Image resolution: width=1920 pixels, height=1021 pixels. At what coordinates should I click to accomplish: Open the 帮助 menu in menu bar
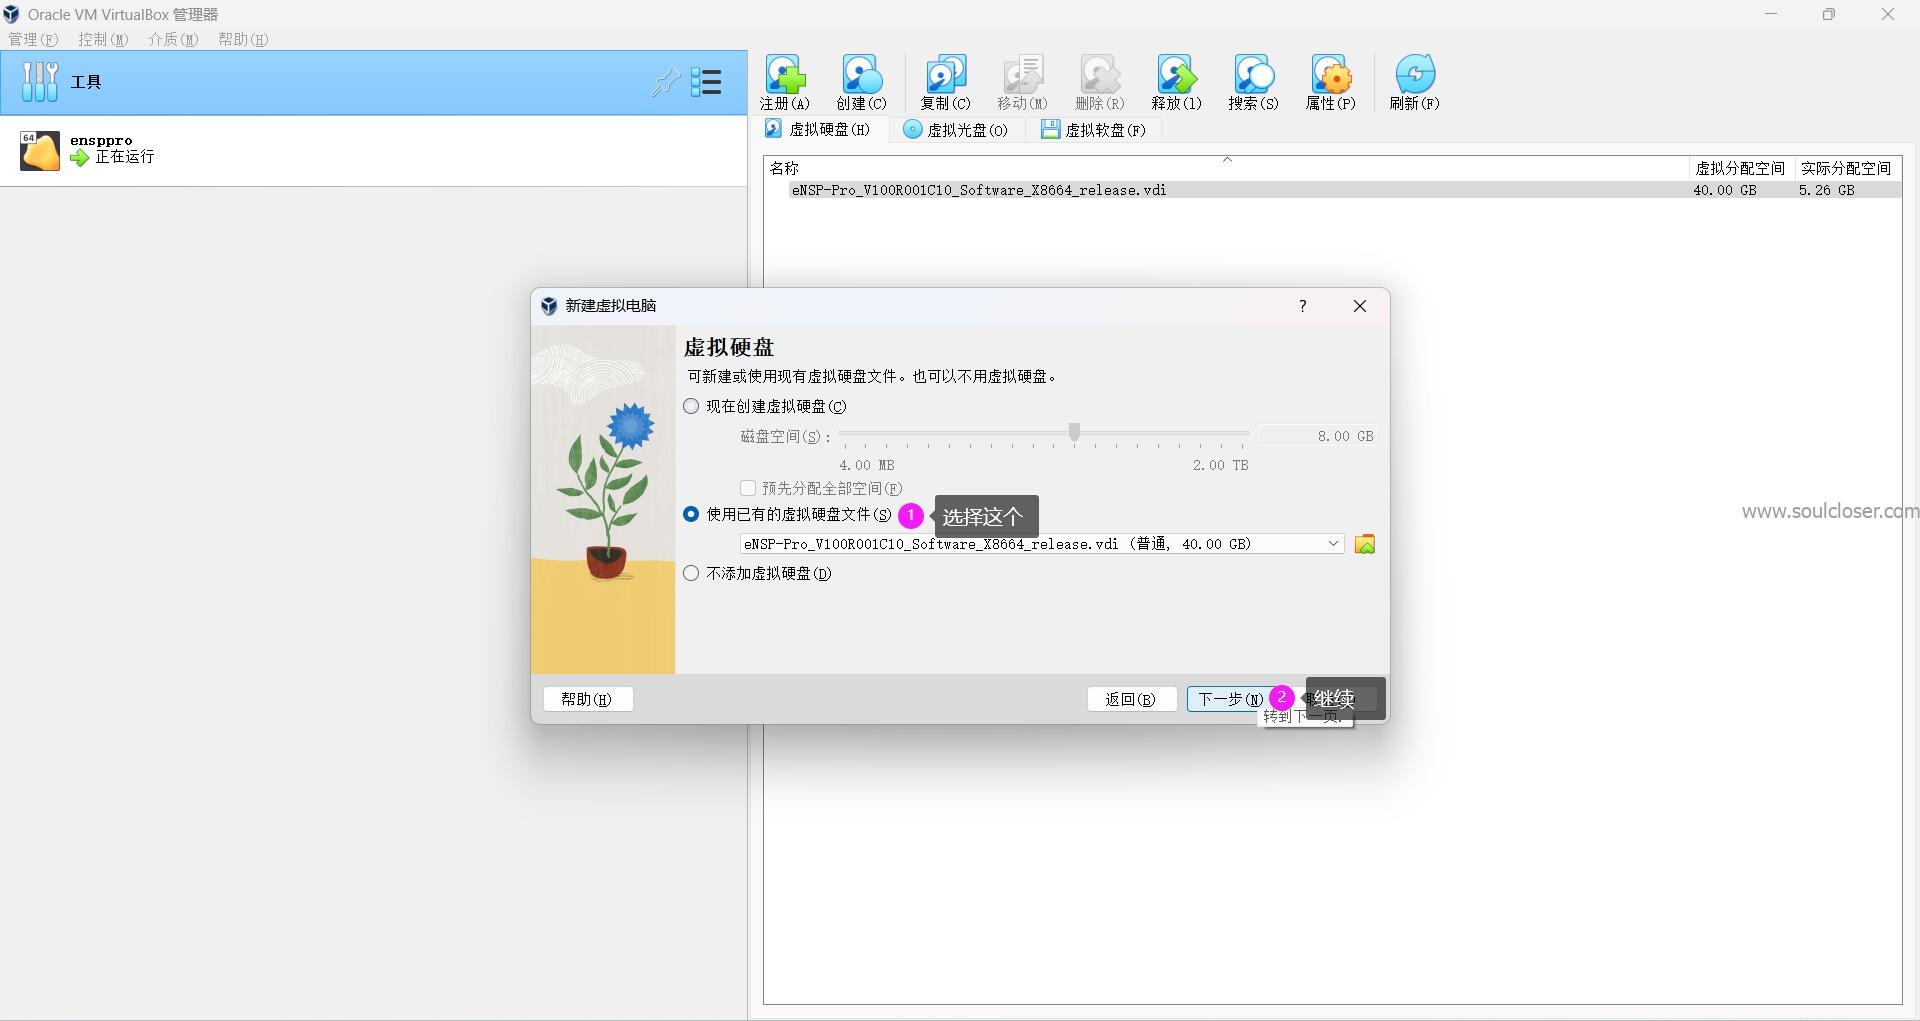tap(243, 39)
